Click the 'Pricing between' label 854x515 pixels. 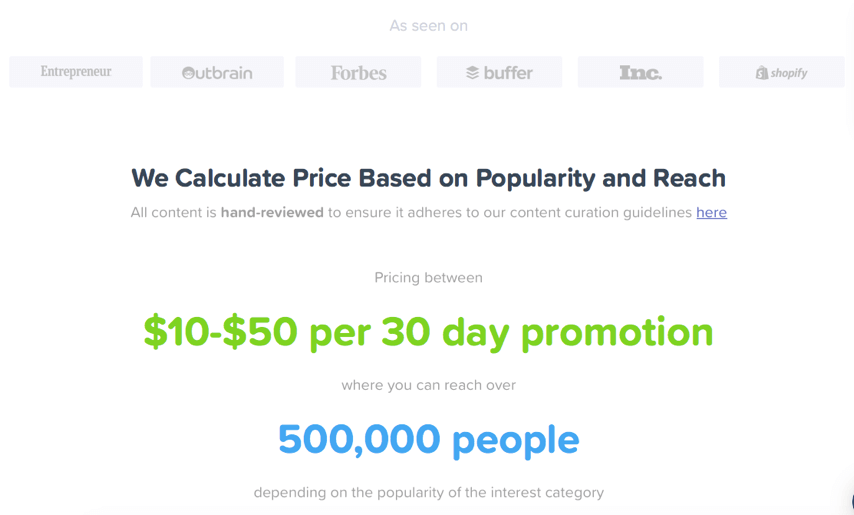point(429,278)
